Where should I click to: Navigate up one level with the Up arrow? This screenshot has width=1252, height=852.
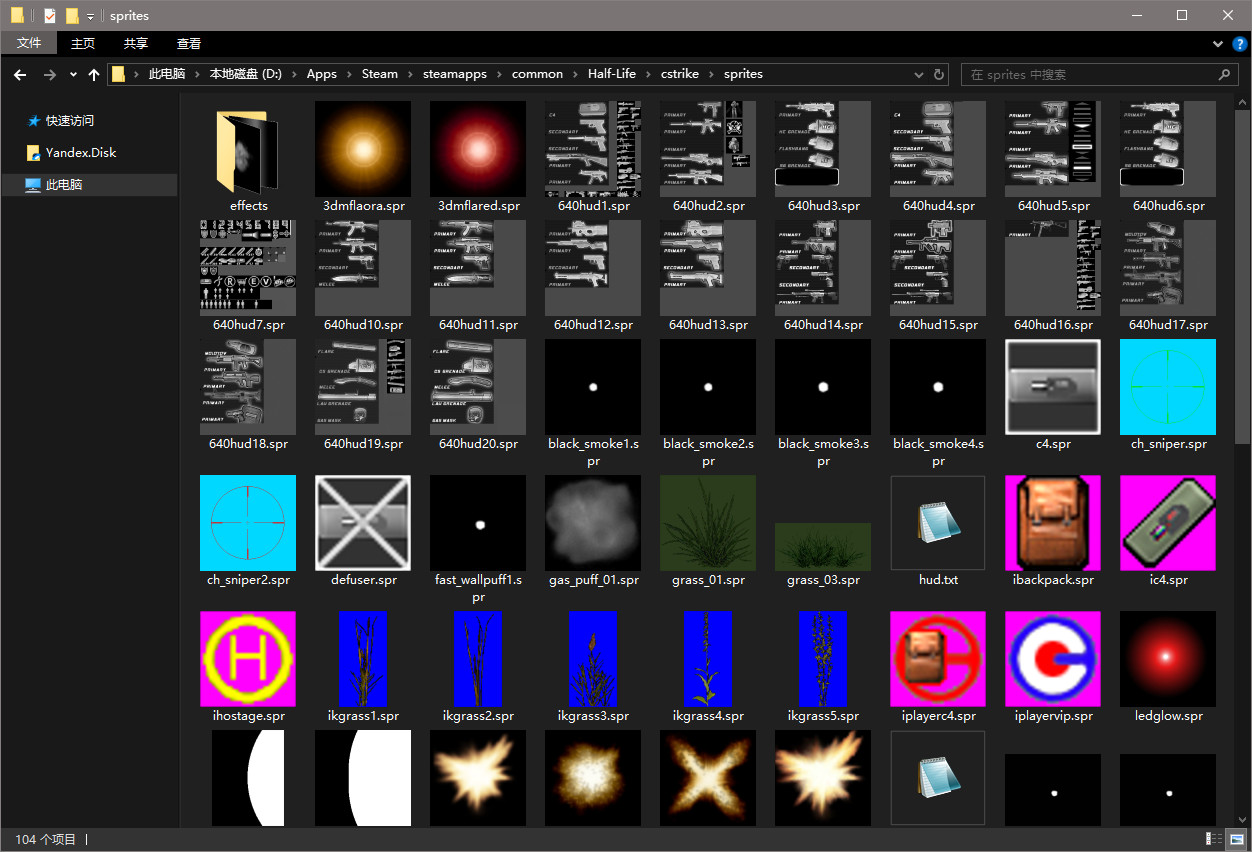tap(93, 74)
